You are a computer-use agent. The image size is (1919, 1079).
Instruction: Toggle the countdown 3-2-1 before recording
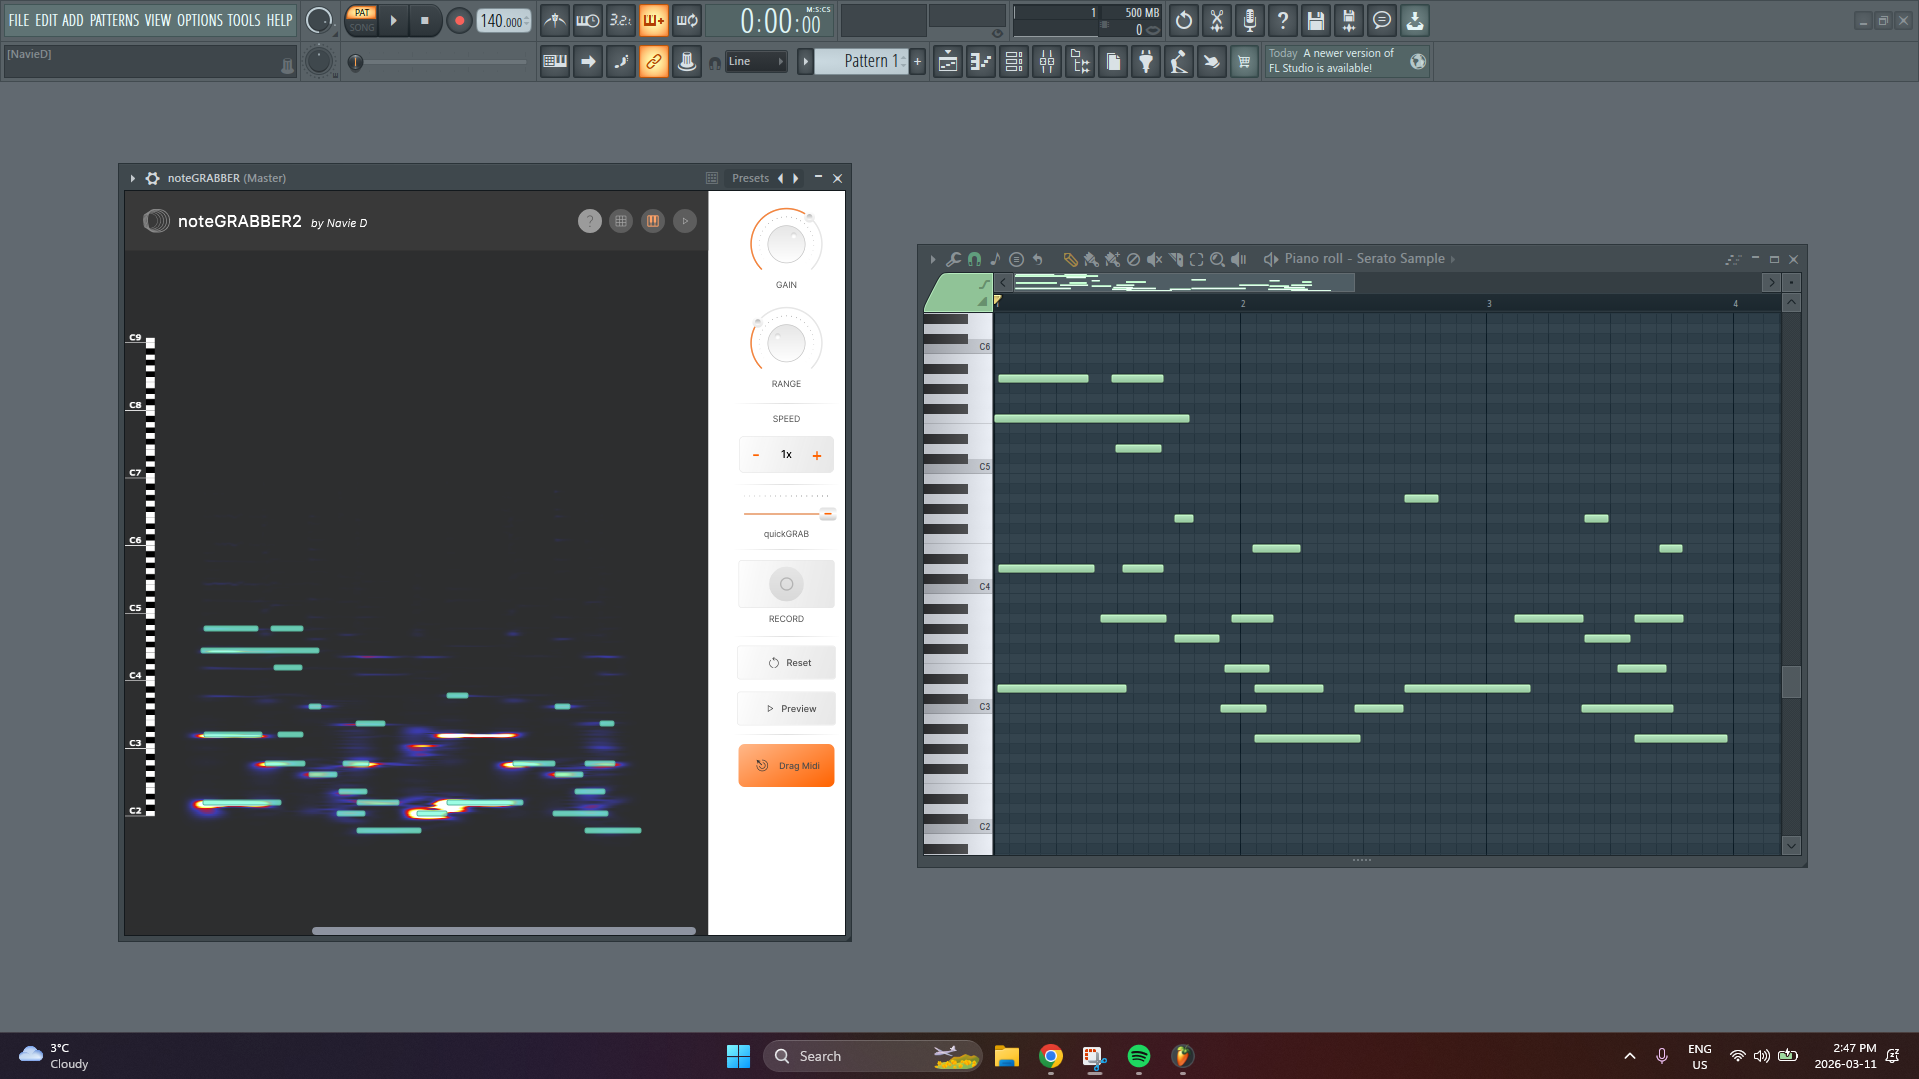(x=621, y=20)
